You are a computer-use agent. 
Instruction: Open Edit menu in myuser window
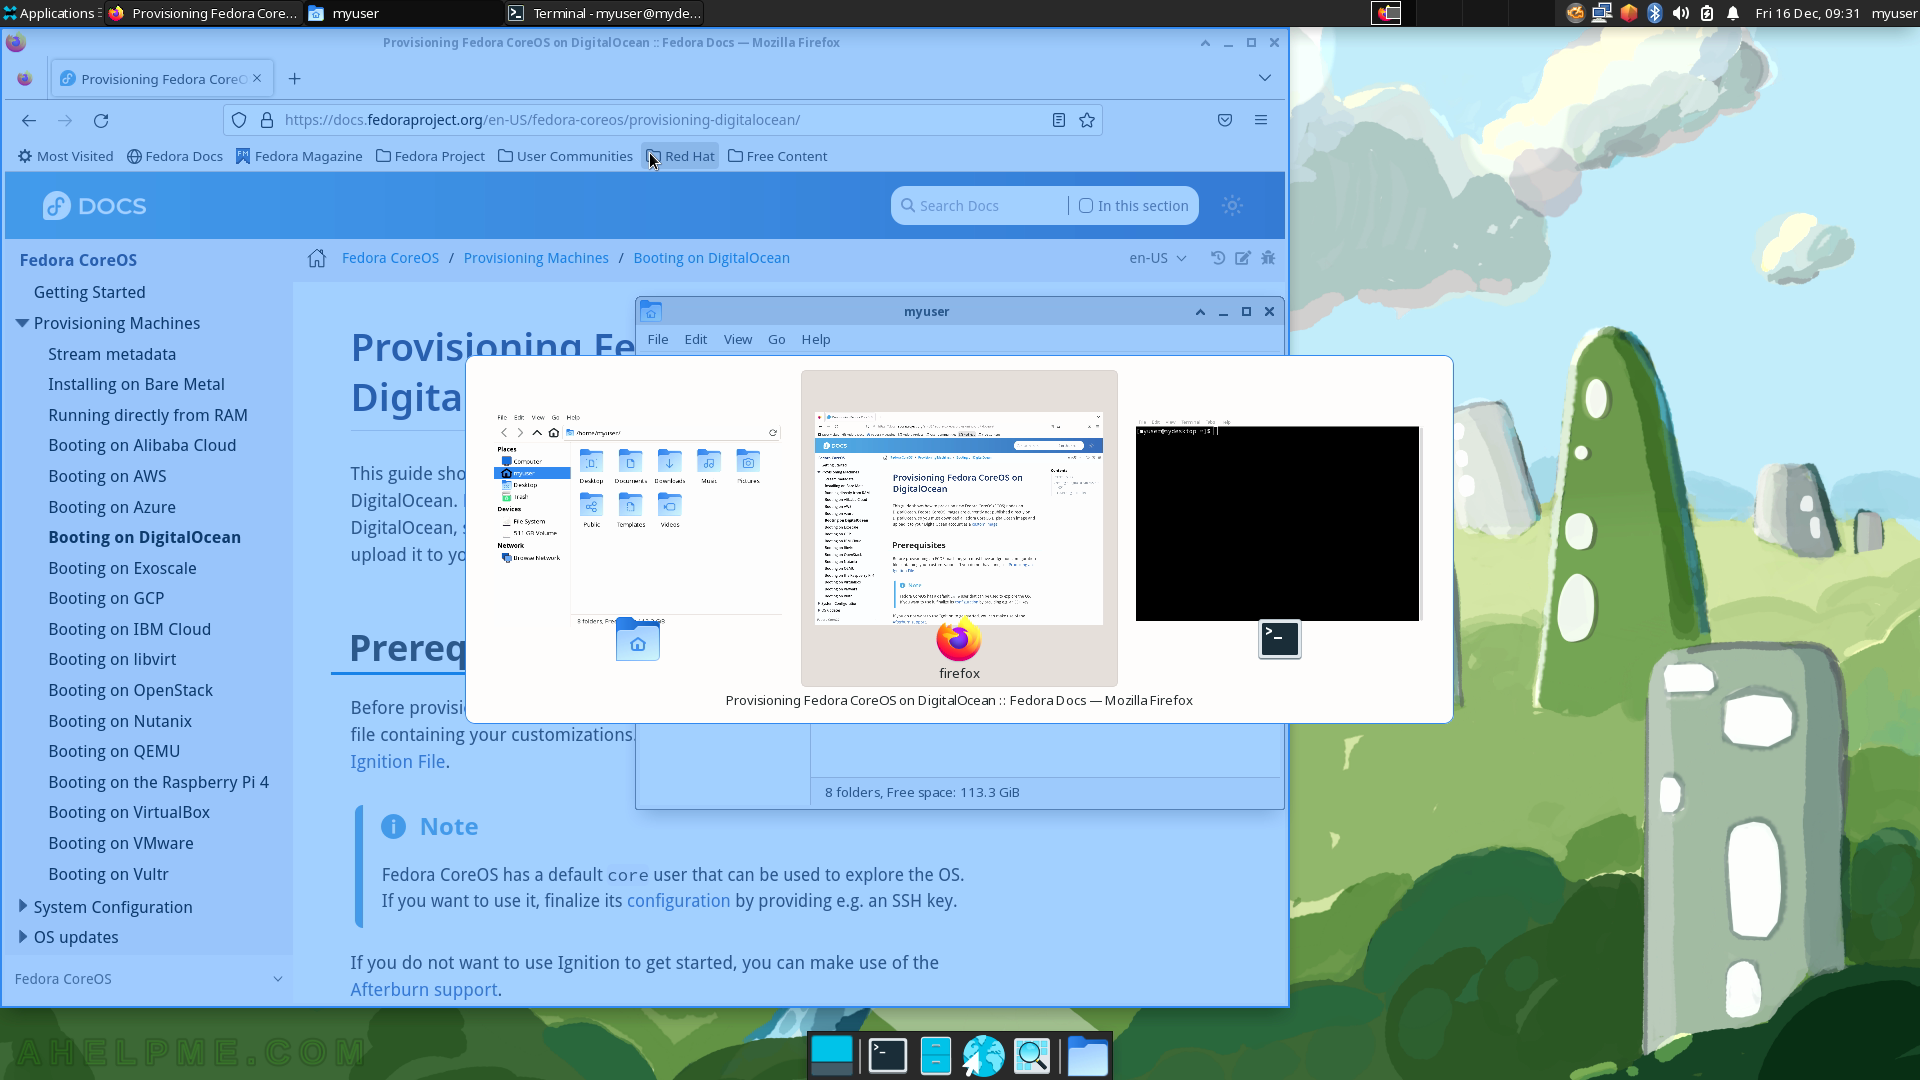pyautogui.click(x=696, y=340)
